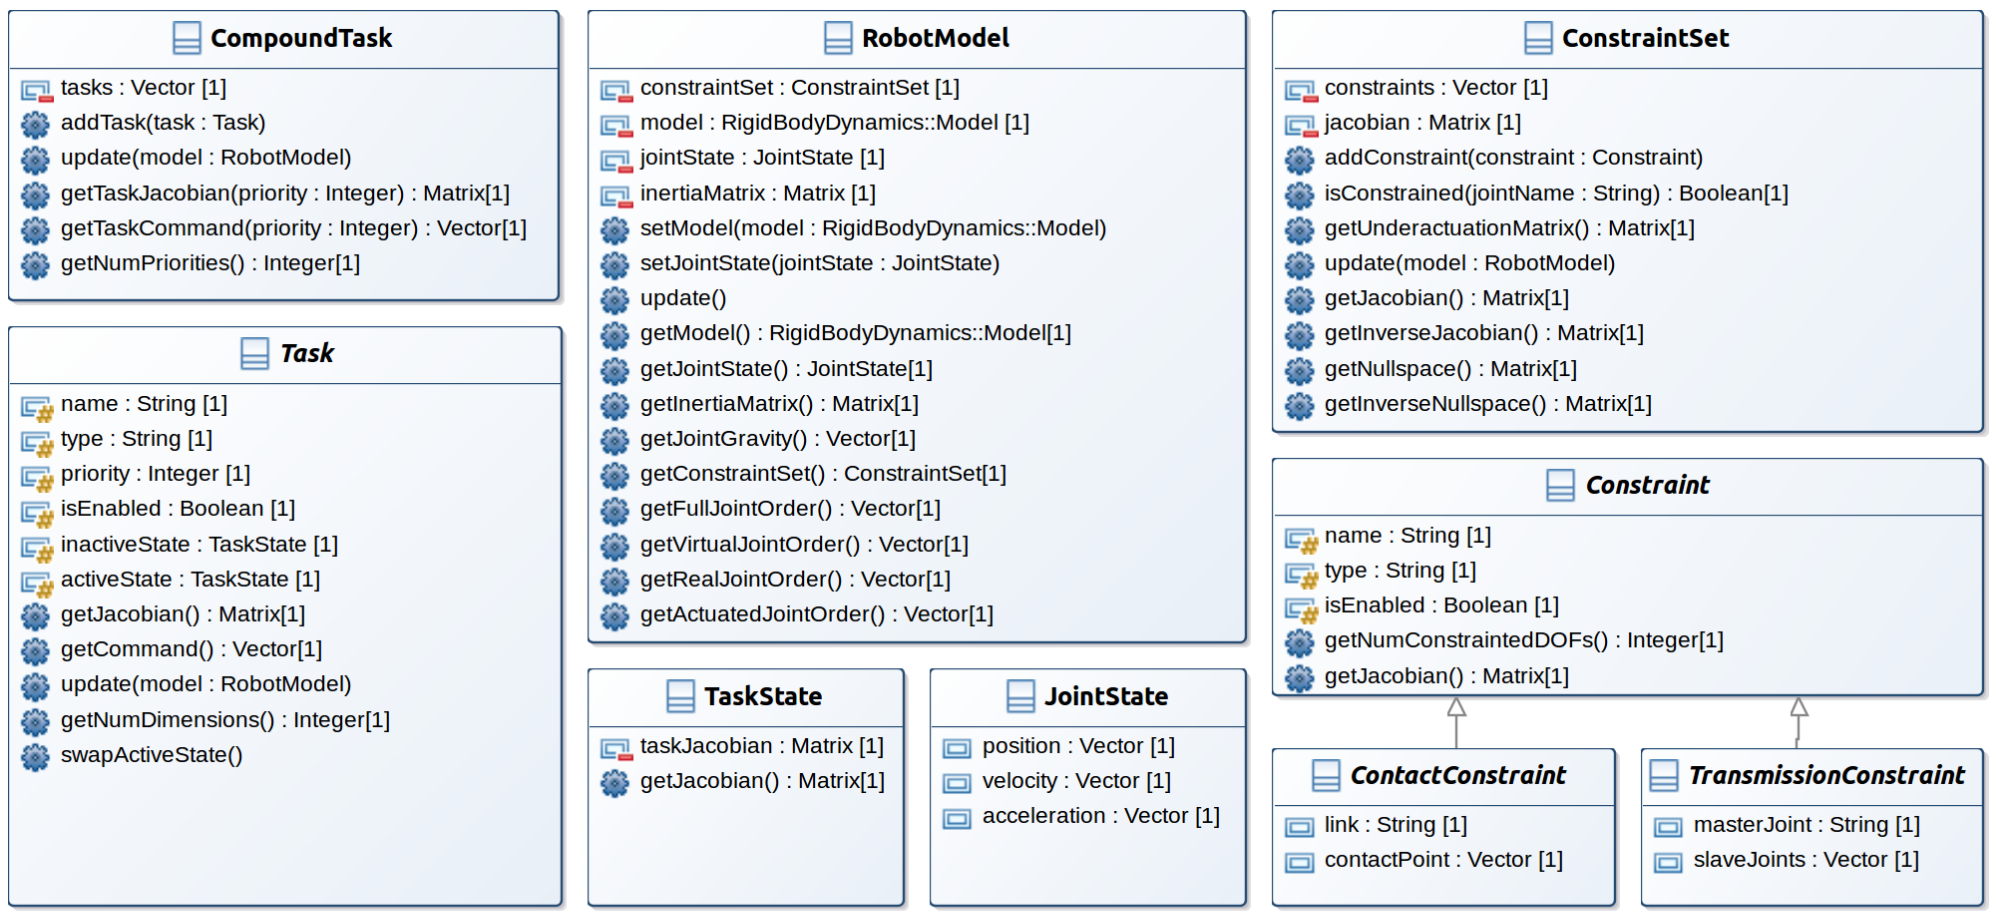The height and width of the screenshot is (916, 1999).
Task: Click the isConstrained(jointName : String) operation
Action: click(1555, 193)
